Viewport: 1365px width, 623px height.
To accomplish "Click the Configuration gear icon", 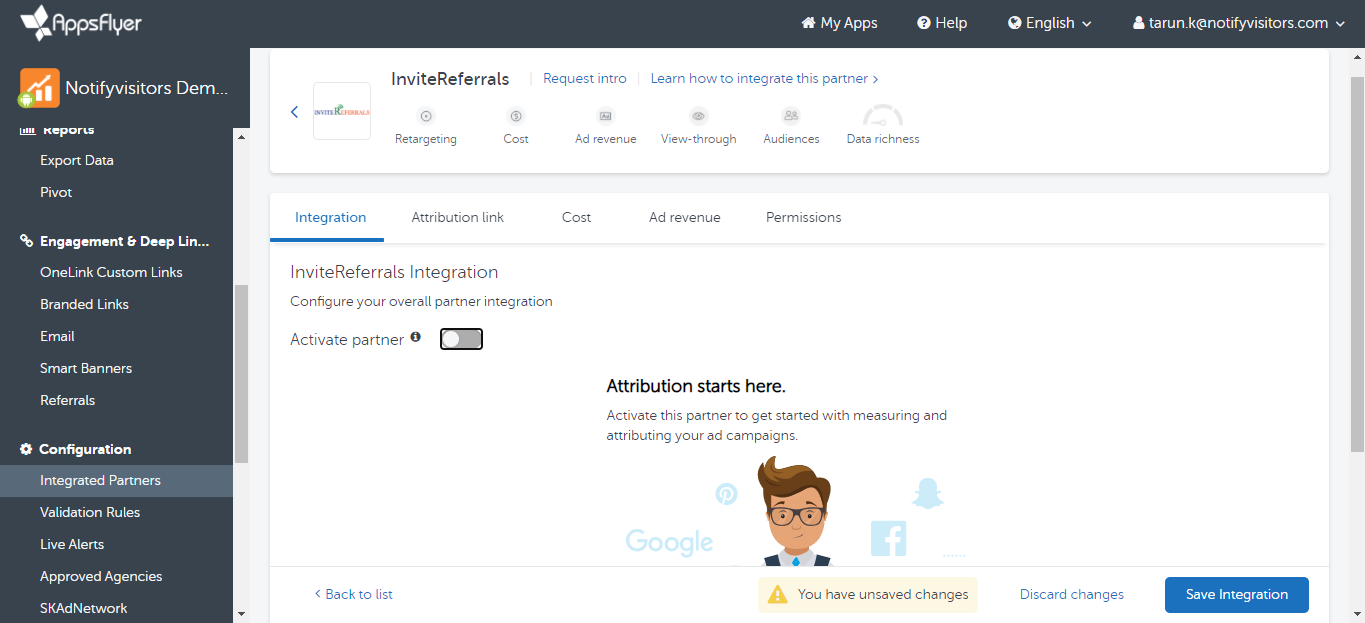I will tap(27, 449).
